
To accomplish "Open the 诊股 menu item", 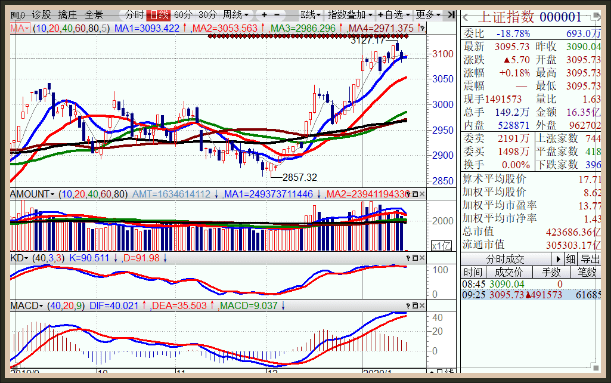I will [x=41, y=15].
